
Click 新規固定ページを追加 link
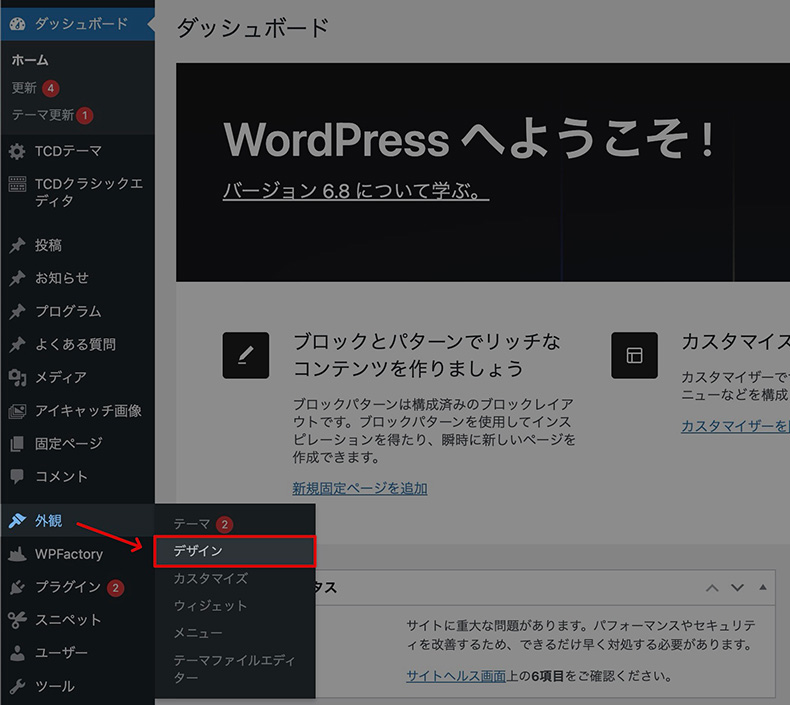click(360, 488)
